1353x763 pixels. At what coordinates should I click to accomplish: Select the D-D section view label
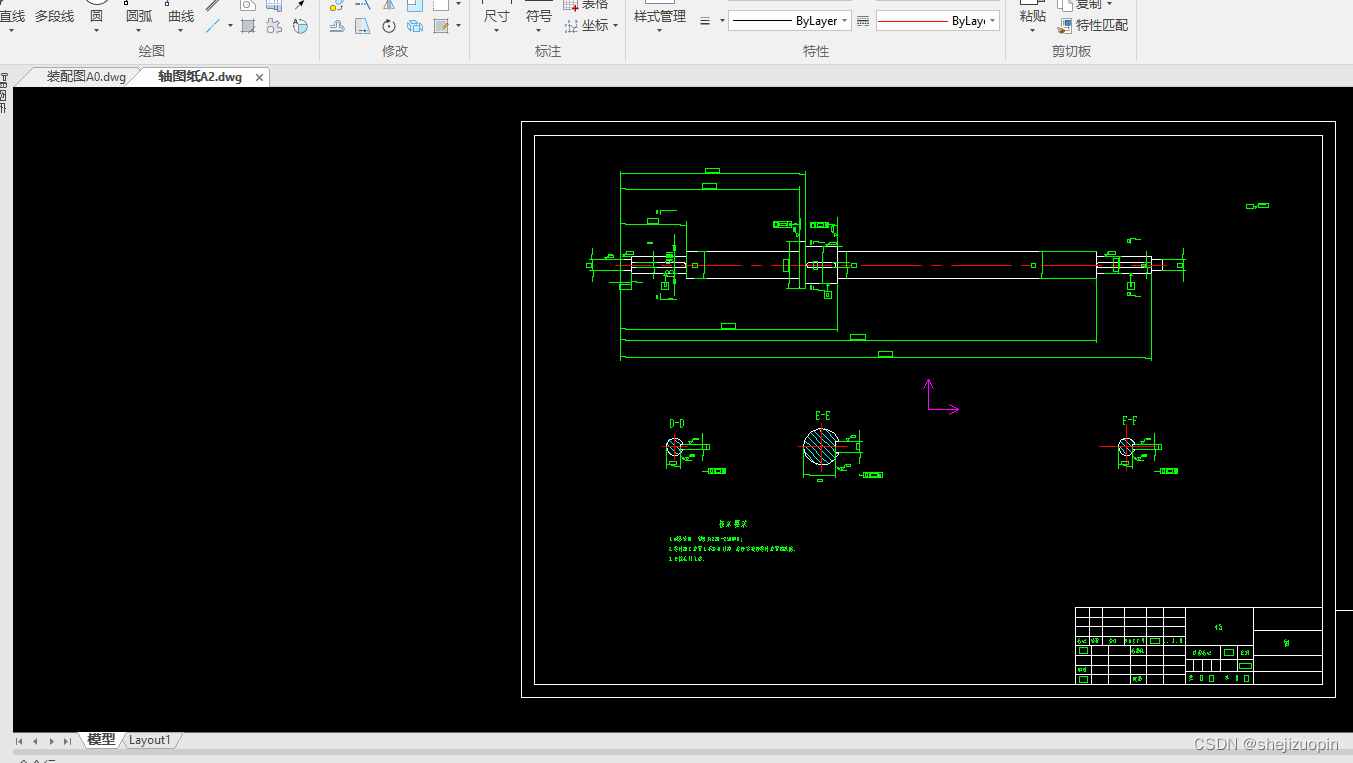click(677, 424)
